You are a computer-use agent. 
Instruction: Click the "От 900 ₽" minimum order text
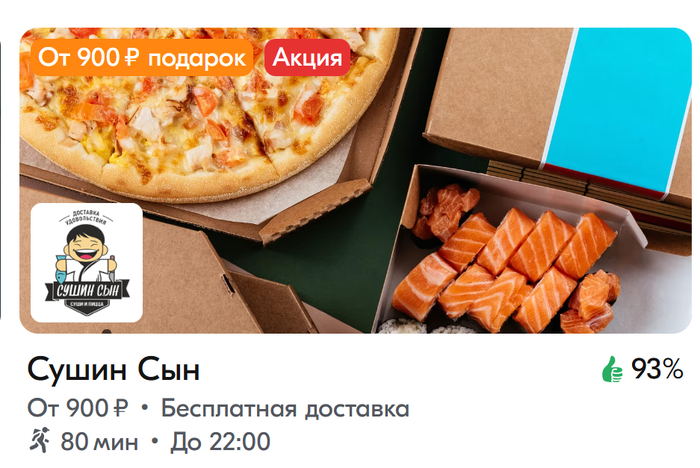[78, 408]
